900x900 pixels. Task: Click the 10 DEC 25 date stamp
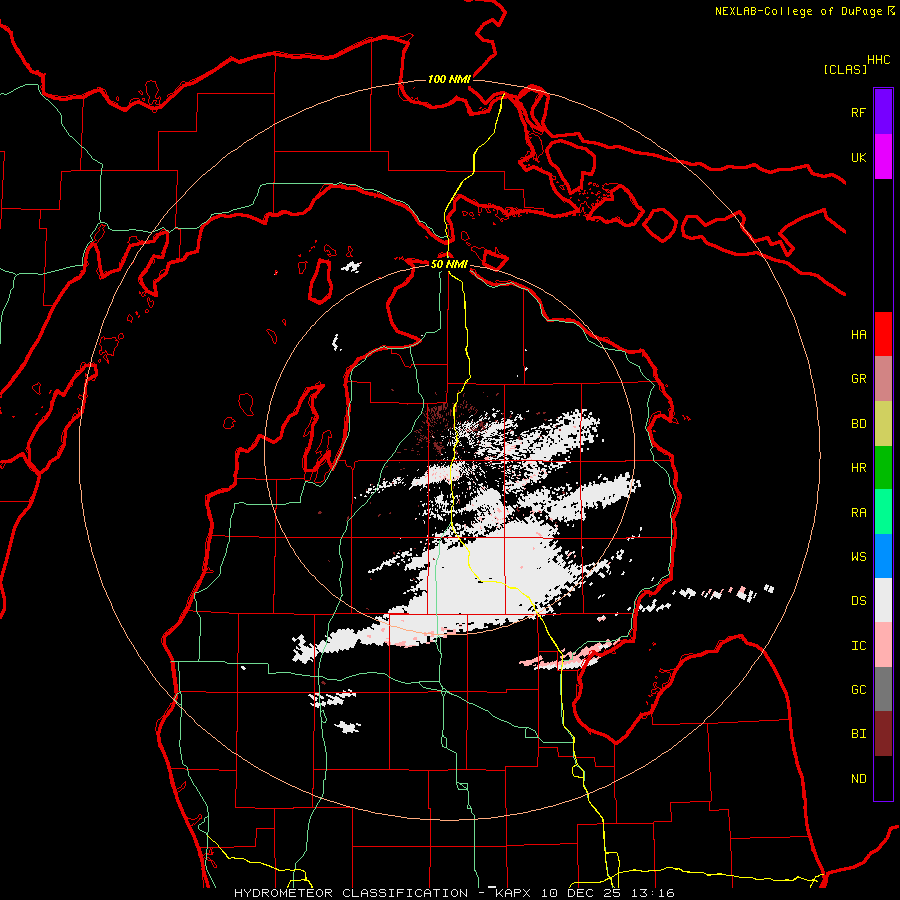(580, 893)
